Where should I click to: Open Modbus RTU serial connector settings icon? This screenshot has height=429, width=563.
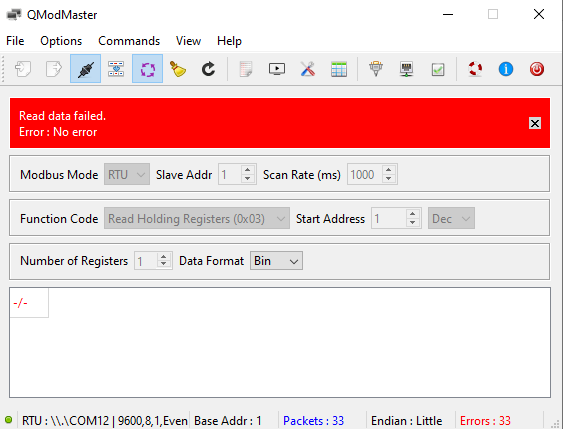[376, 69]
